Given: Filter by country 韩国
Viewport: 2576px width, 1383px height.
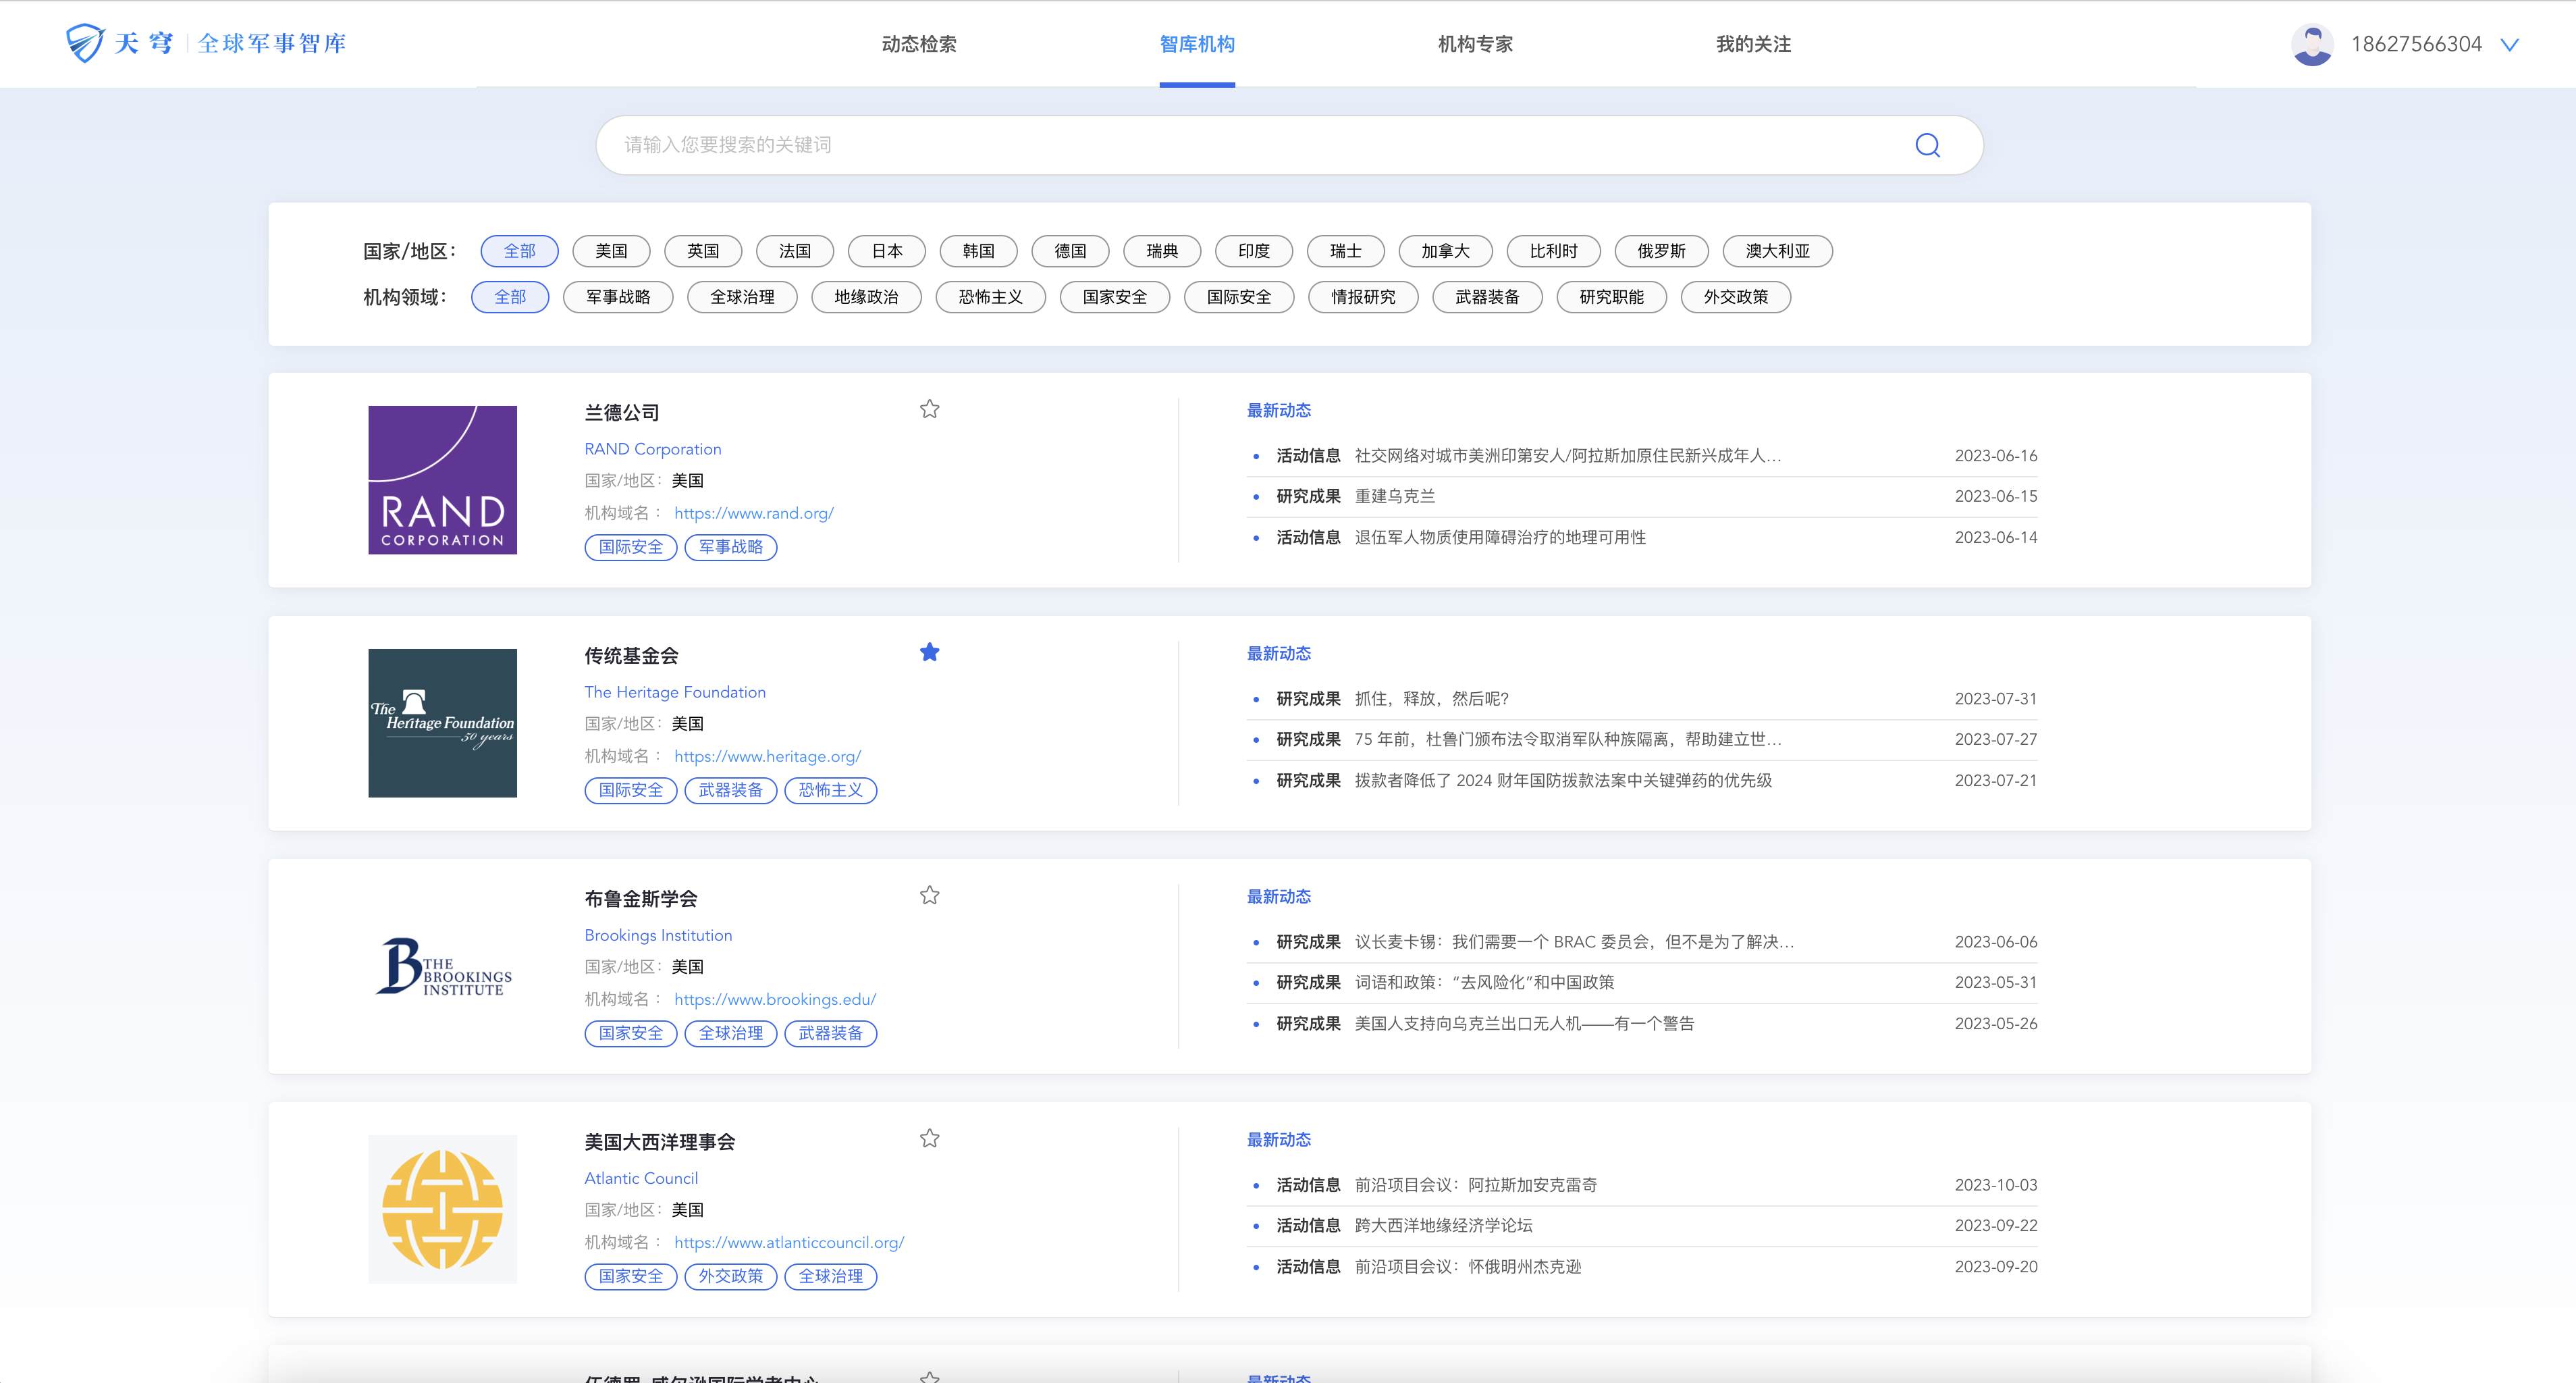Looking at the screenshot, I should pyautogui.click(x=979, y=251).
